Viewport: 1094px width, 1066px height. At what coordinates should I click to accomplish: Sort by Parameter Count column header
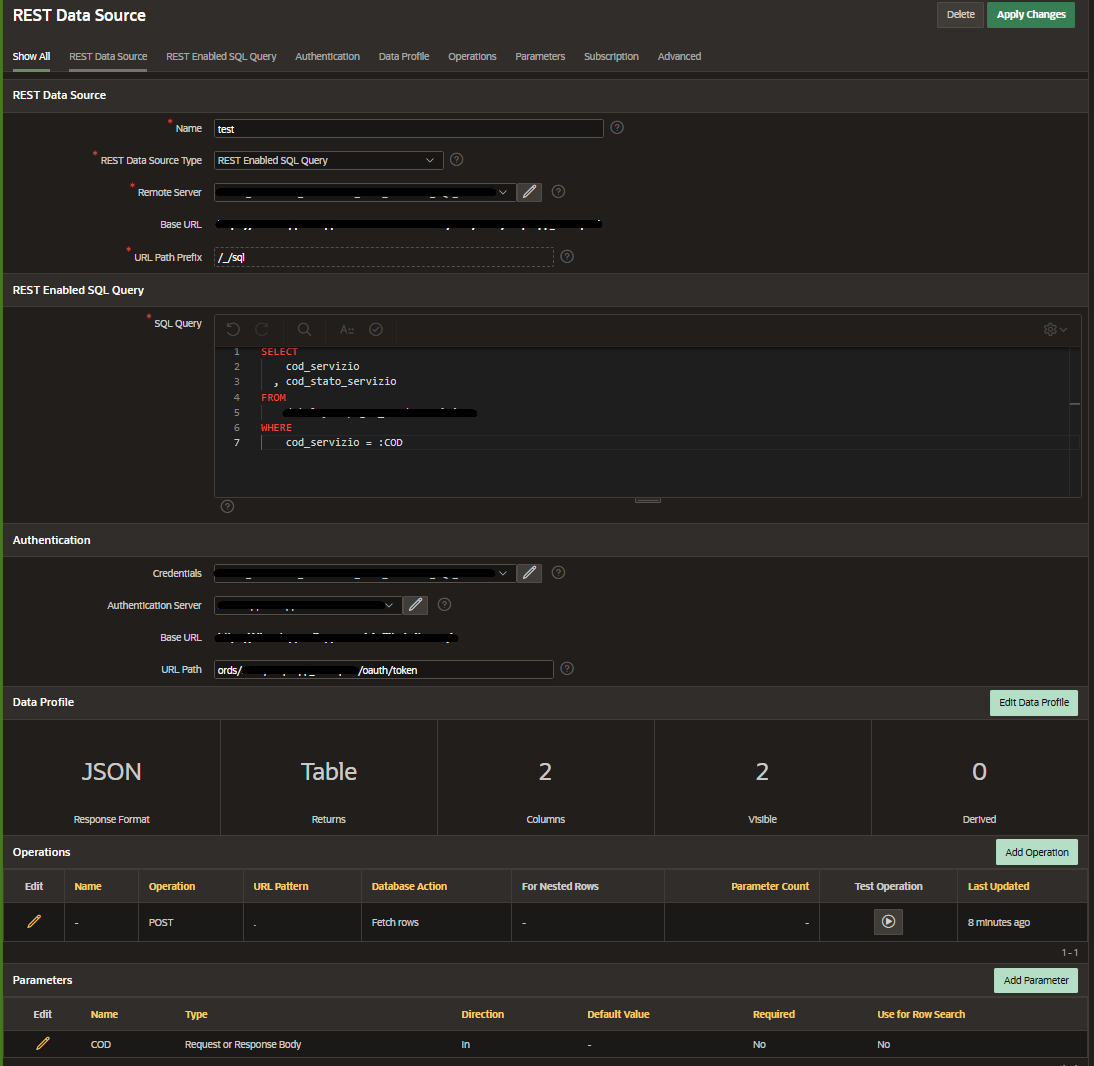point(770,886)
